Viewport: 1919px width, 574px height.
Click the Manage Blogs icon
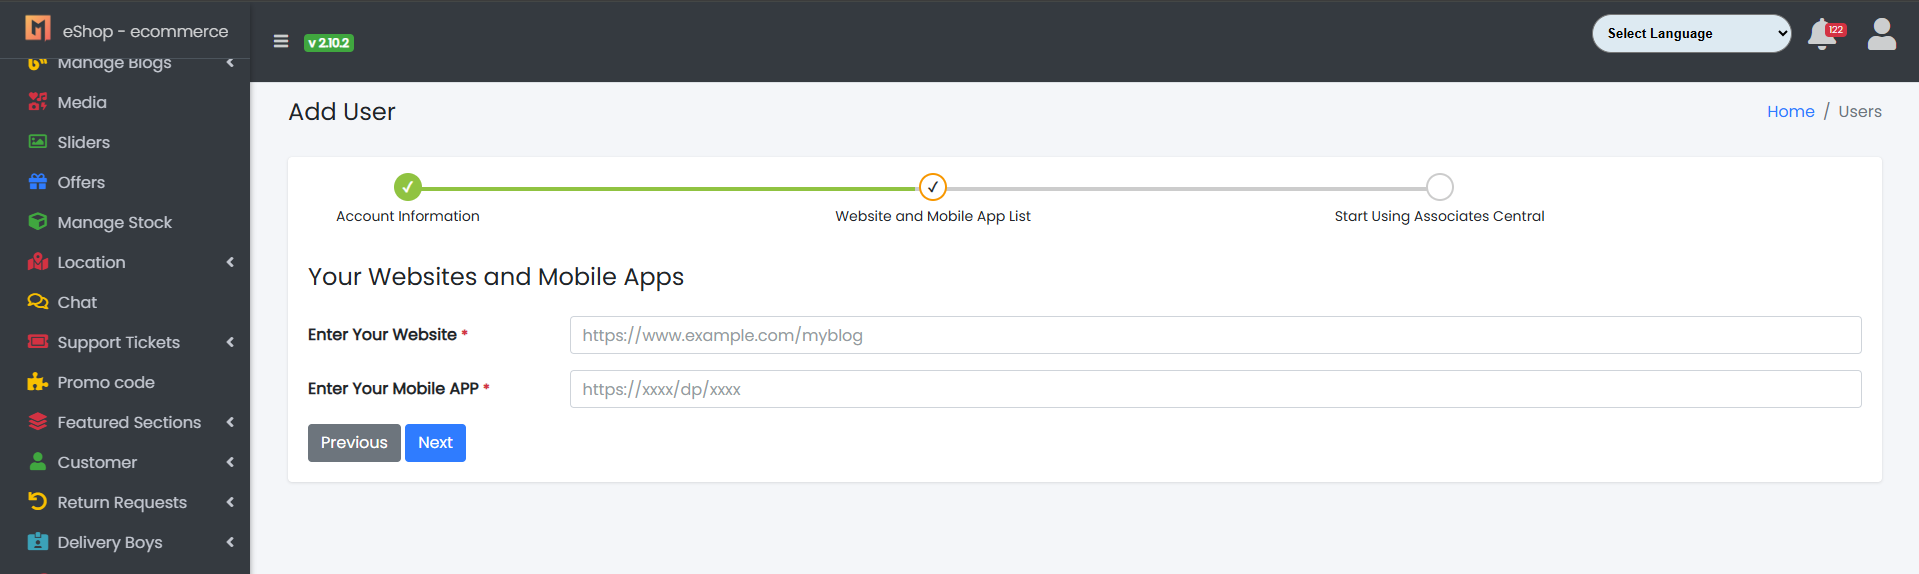(38, 63)
